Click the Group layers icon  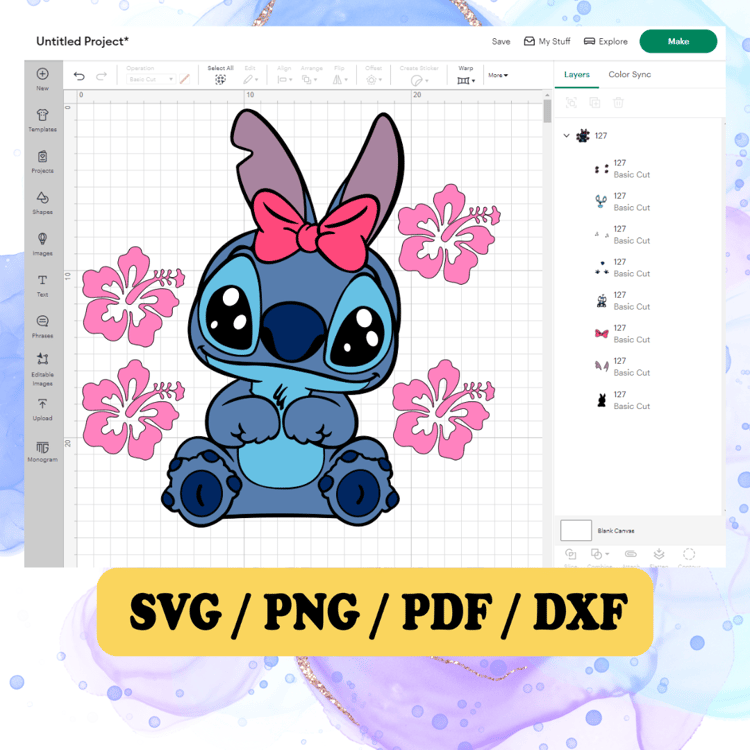point(571,102)
